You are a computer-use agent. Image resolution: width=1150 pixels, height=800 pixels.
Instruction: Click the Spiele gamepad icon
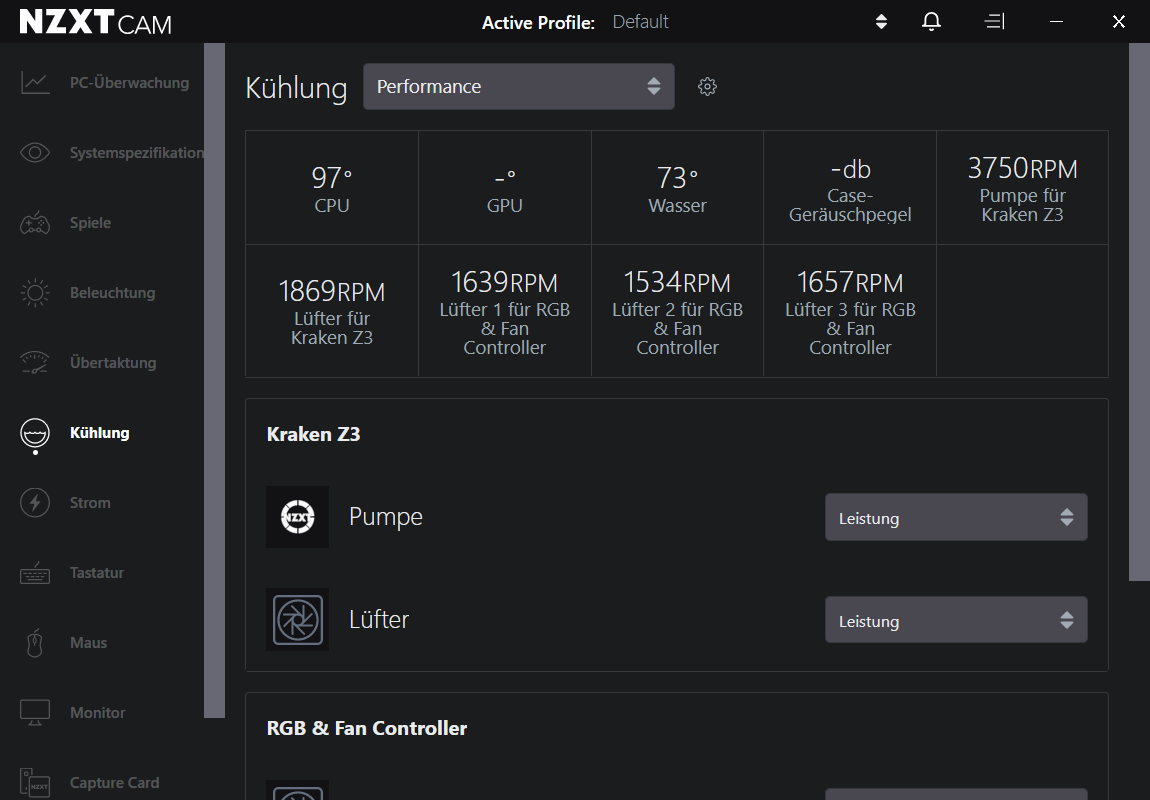pos(35,223)
